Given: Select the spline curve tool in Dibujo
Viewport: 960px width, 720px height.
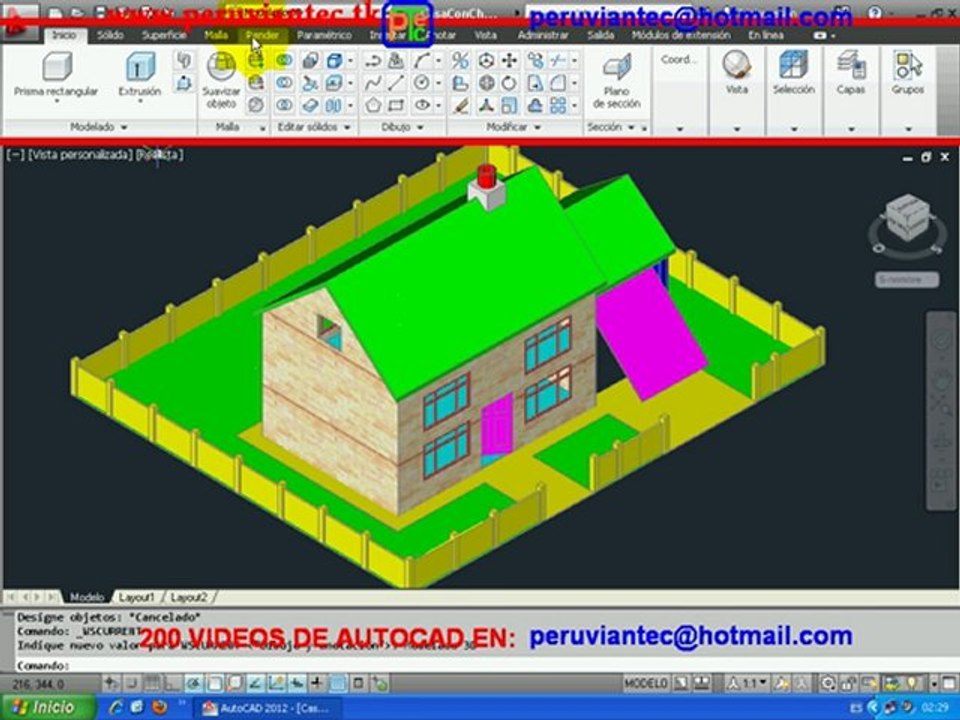Looking at the screenshot, I should (x=373, y=83).
